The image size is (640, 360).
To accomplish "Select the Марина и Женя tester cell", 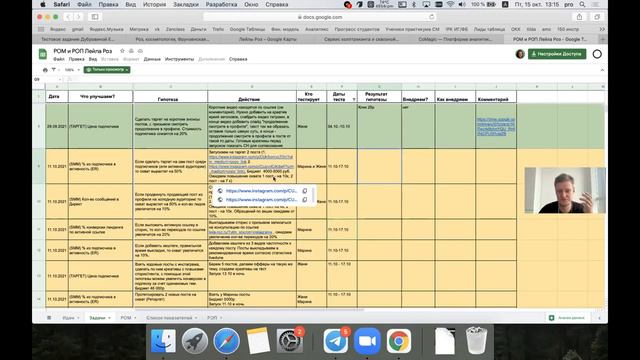I will (x=311, y=167).
